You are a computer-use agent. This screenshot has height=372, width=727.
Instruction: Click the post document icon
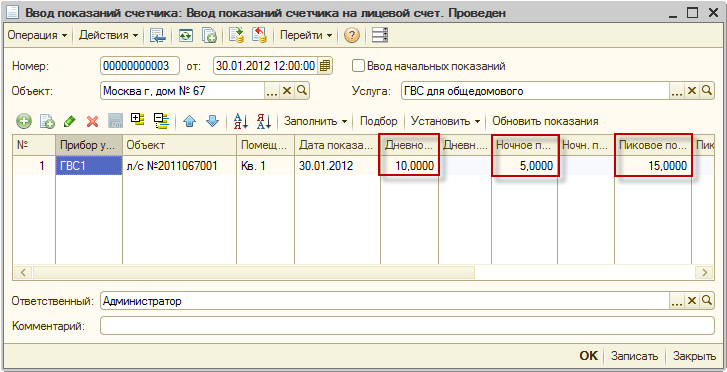click(x=236, y=36)
